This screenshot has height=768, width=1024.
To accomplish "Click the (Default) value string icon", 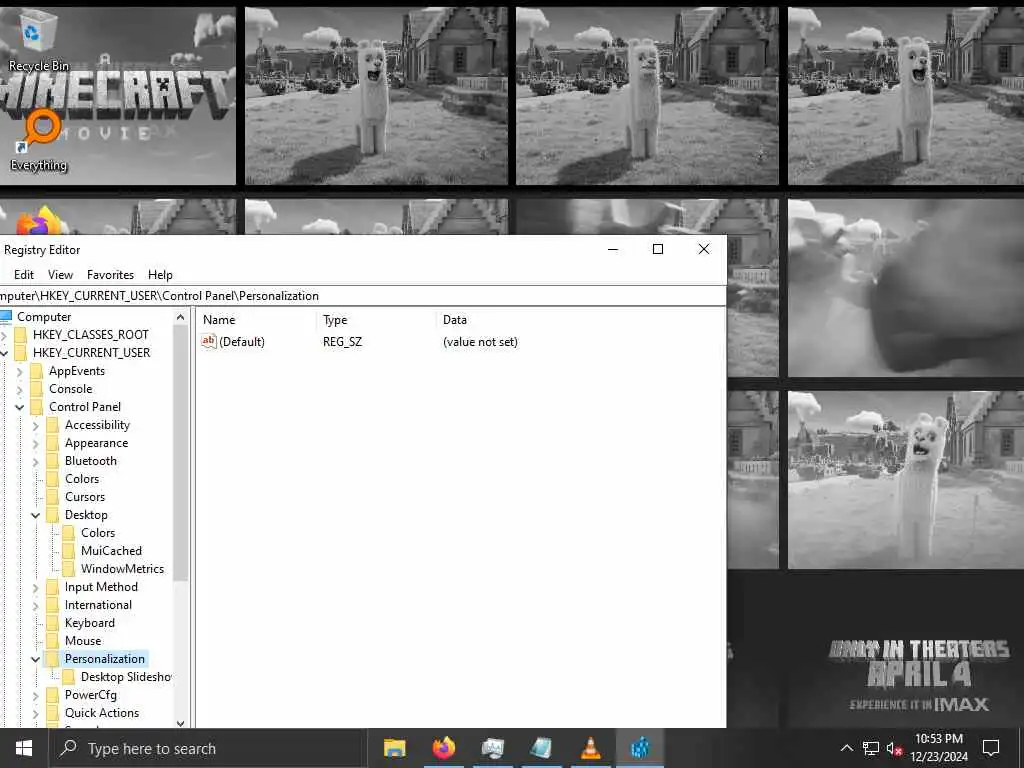I will pos(208,341).
